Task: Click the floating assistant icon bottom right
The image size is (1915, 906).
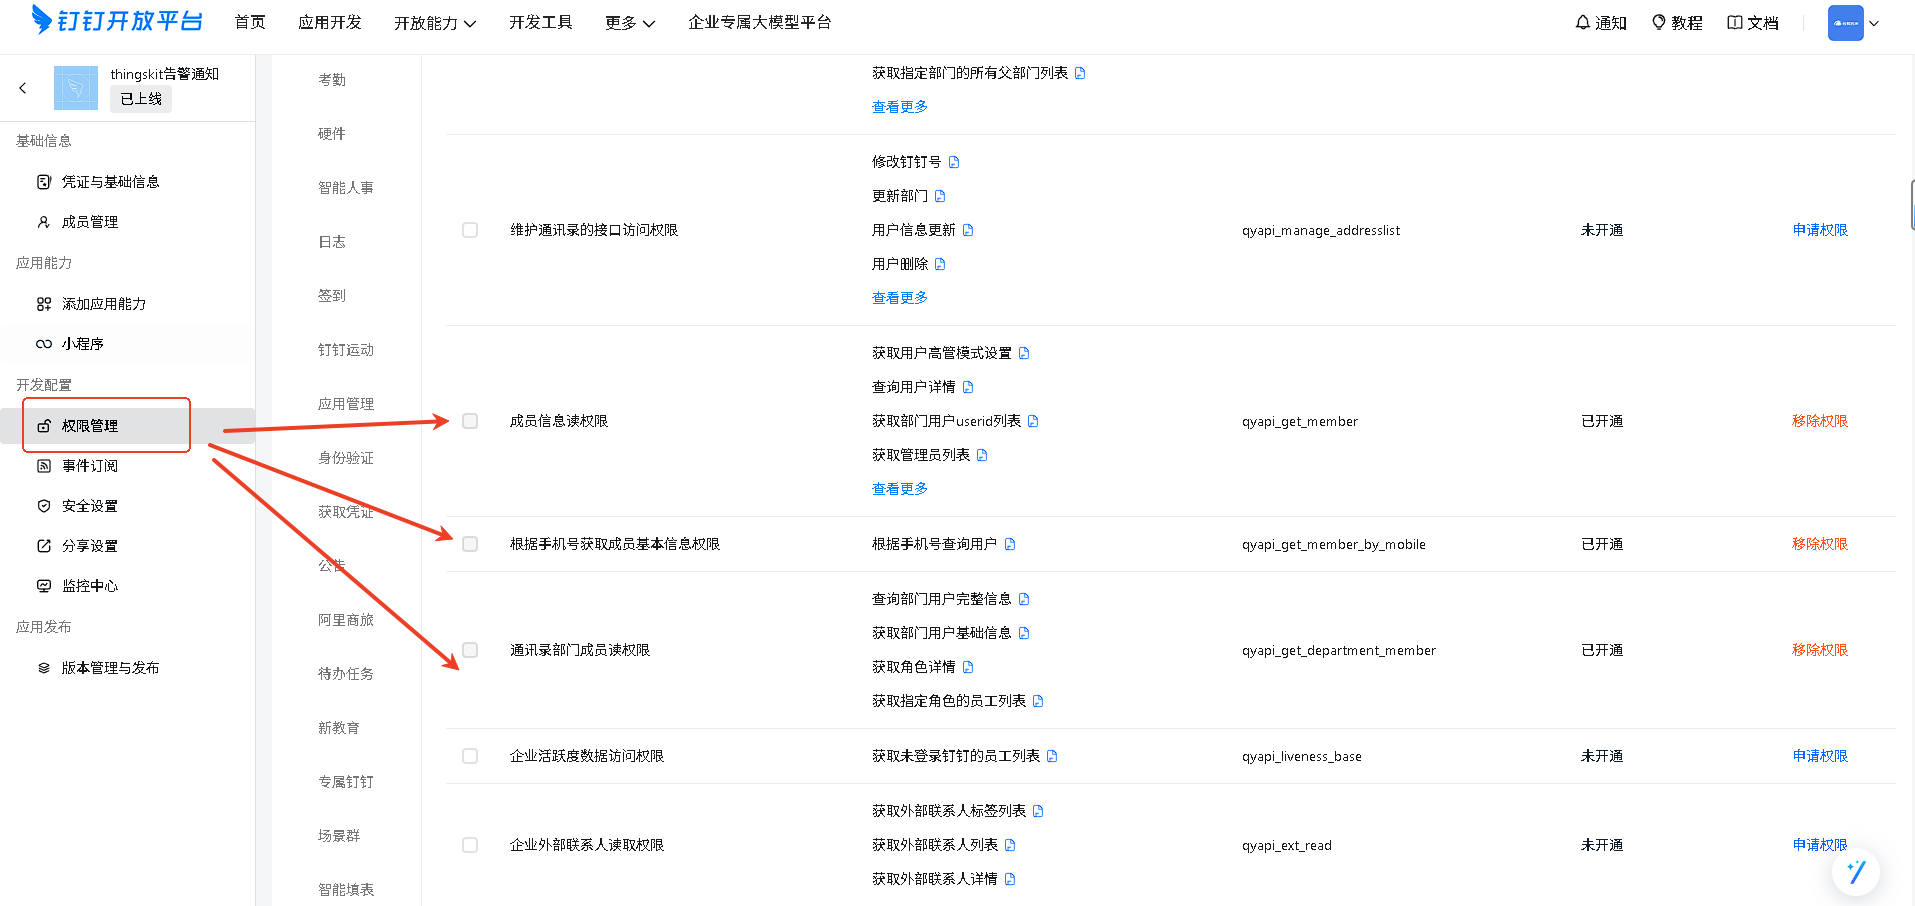Action: point(1855,872)
